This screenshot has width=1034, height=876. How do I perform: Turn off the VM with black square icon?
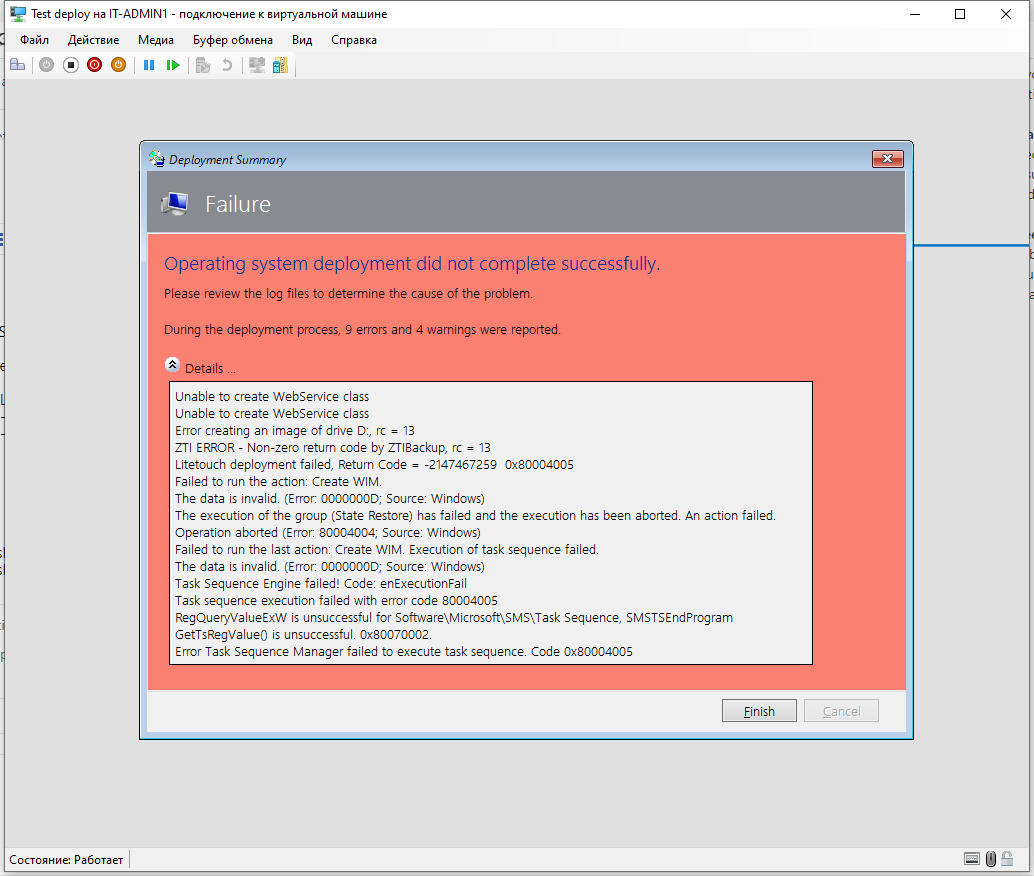pos(71,65)
